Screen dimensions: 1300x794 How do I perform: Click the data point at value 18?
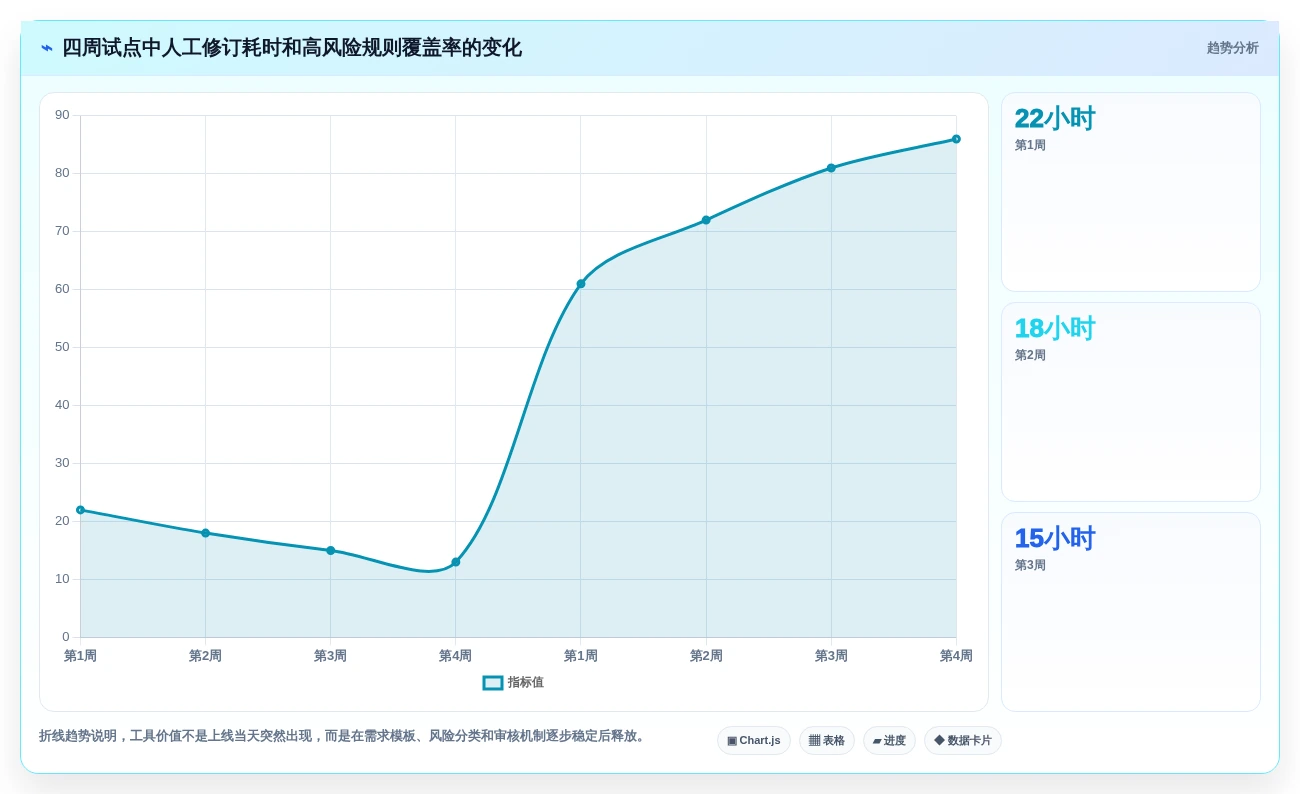(x=206, y=533)
